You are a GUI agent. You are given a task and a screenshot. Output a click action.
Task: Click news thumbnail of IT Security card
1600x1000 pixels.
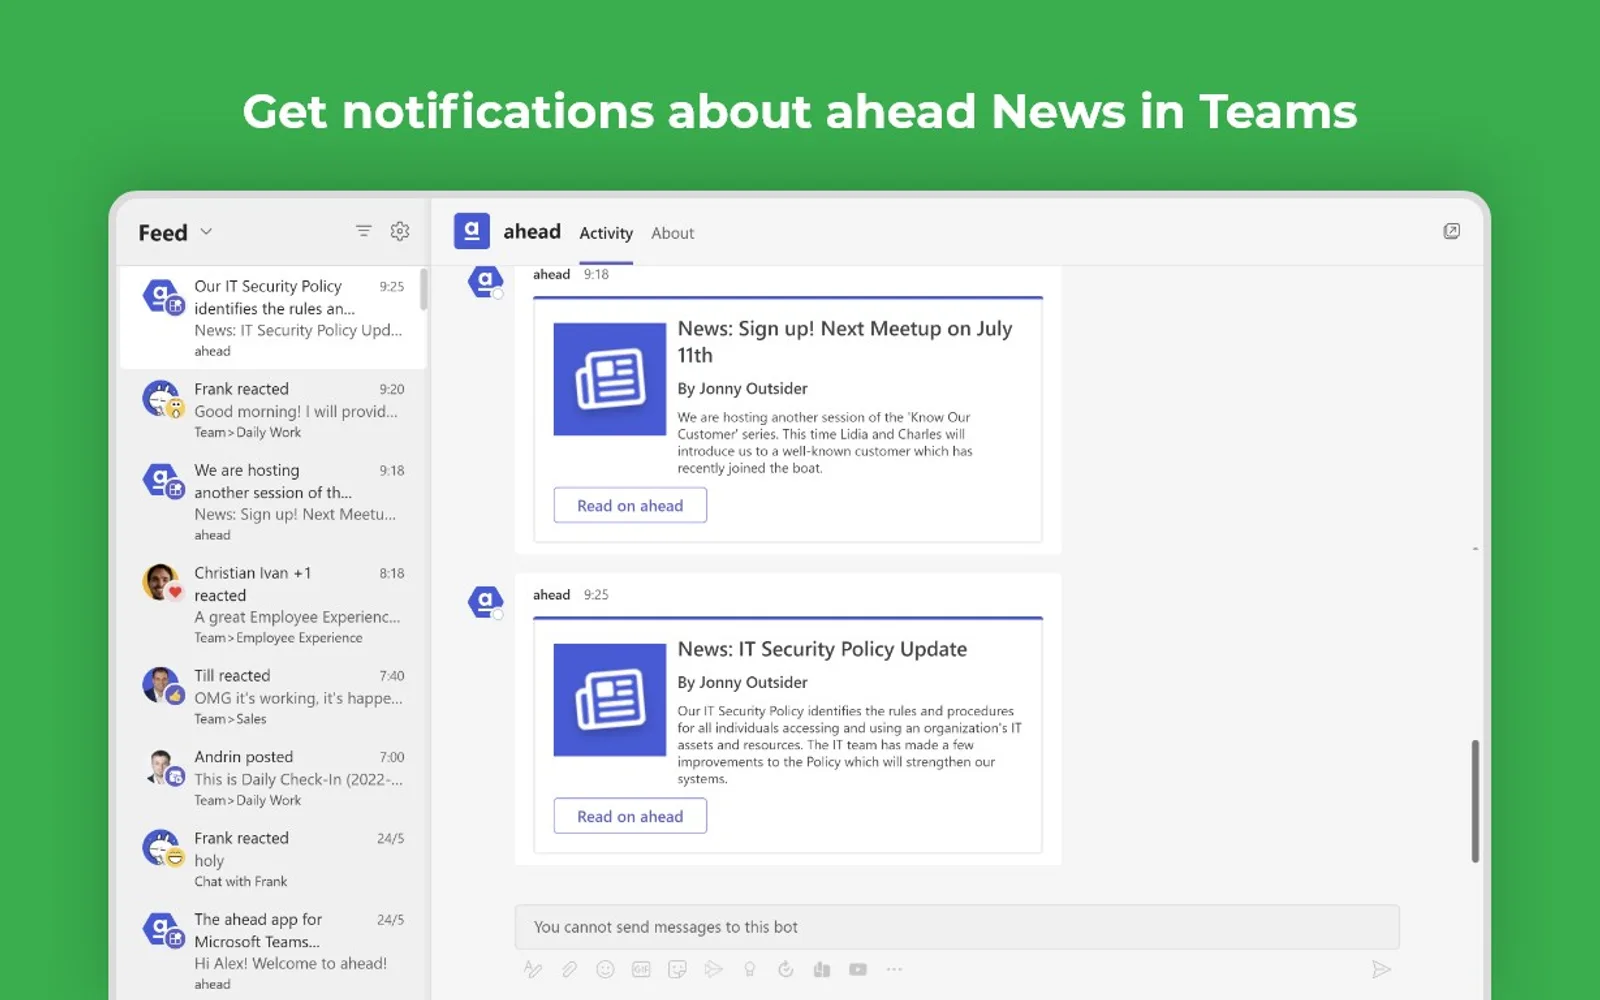610,700
